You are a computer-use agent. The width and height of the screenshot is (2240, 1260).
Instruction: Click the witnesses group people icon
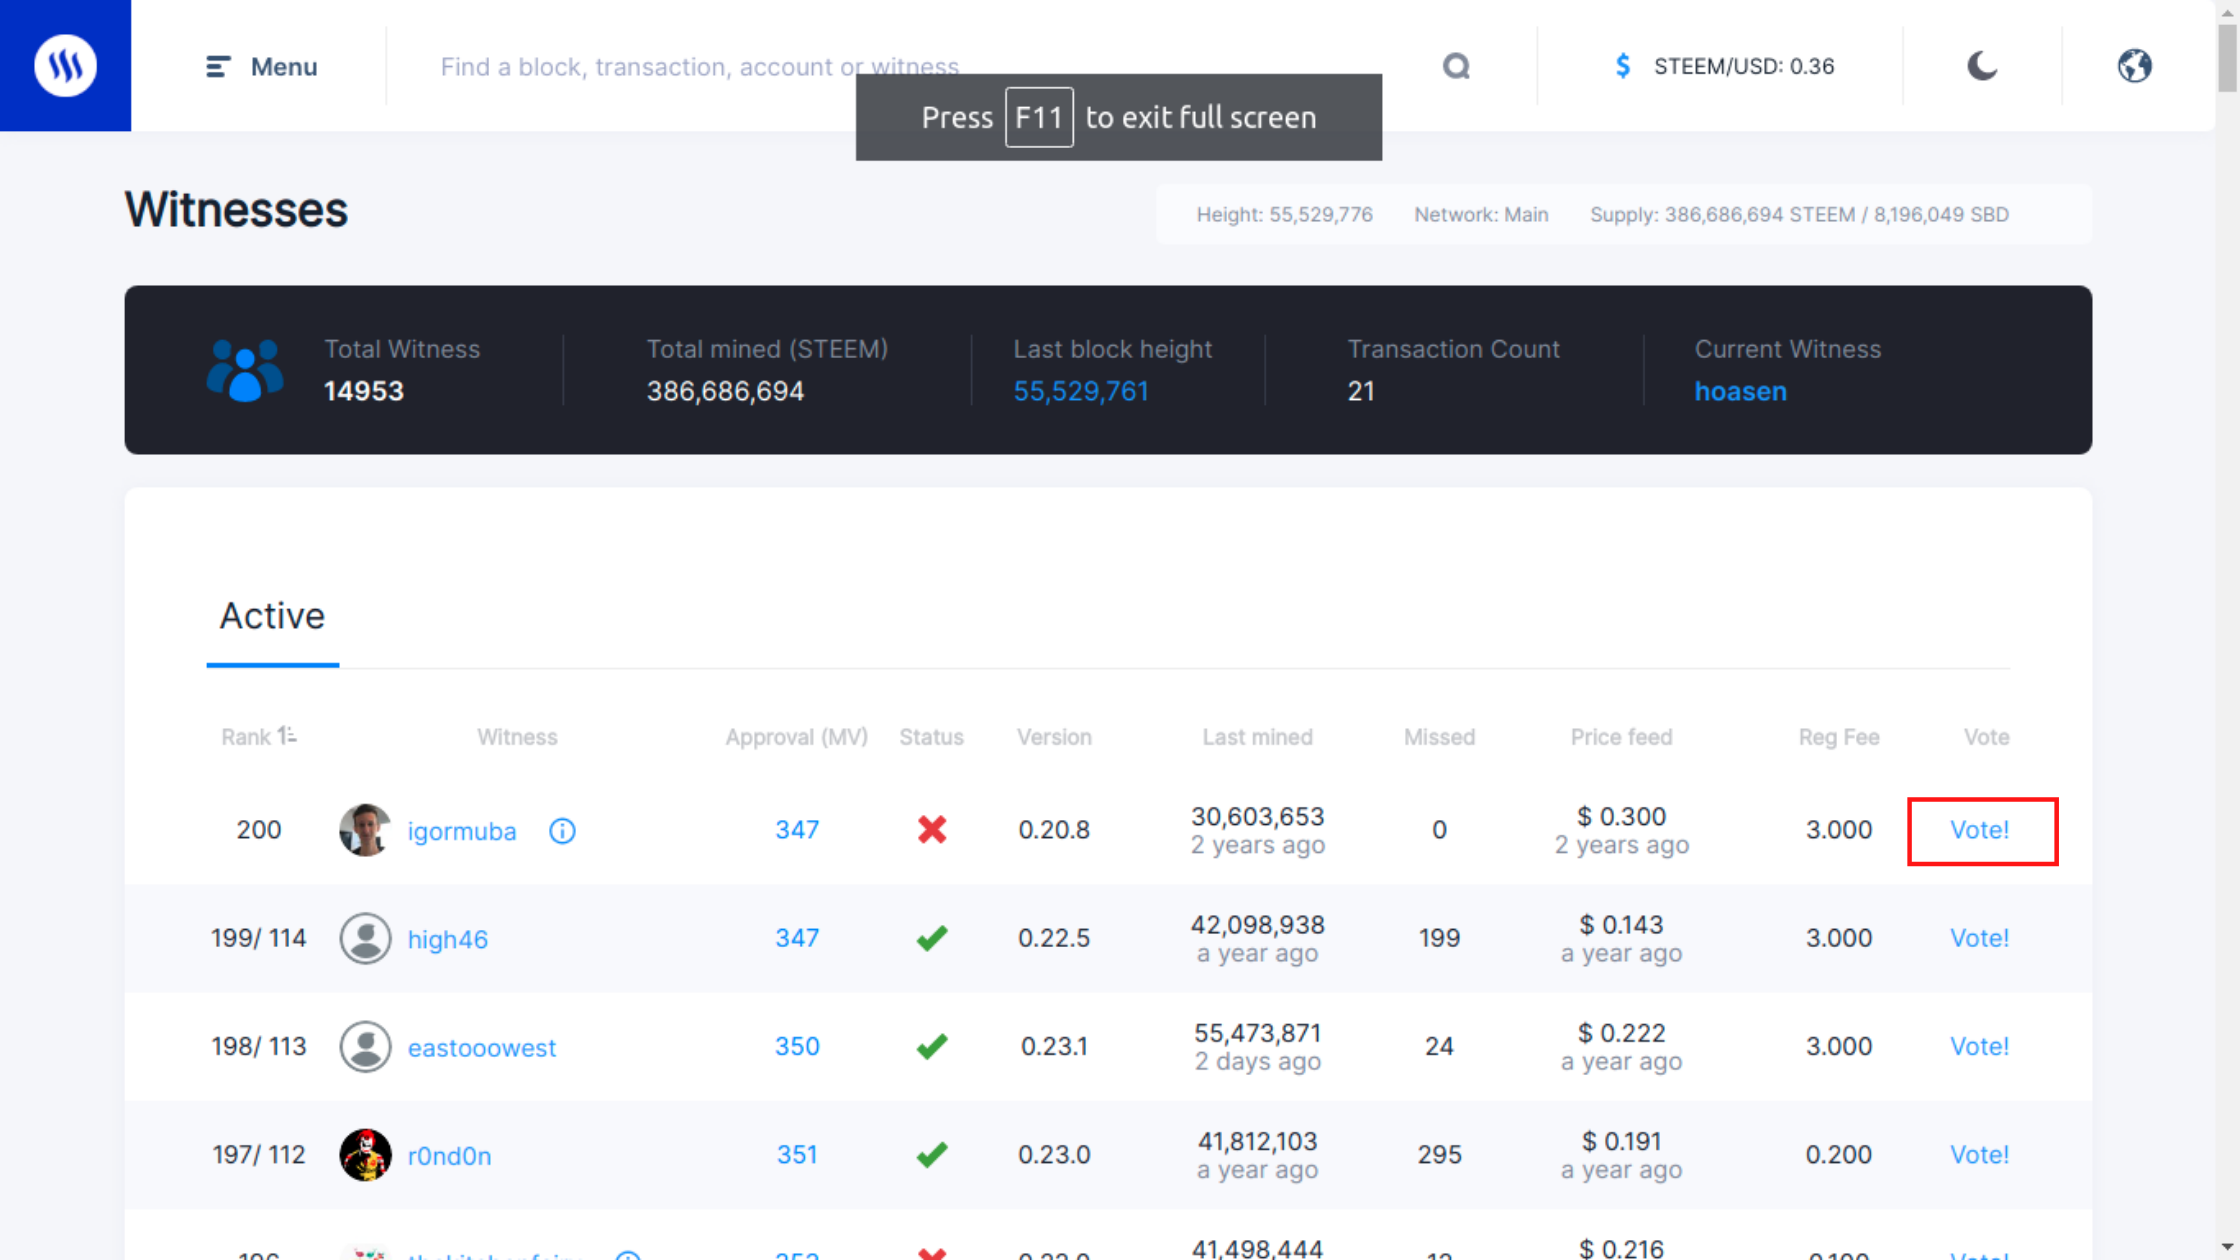245,370
